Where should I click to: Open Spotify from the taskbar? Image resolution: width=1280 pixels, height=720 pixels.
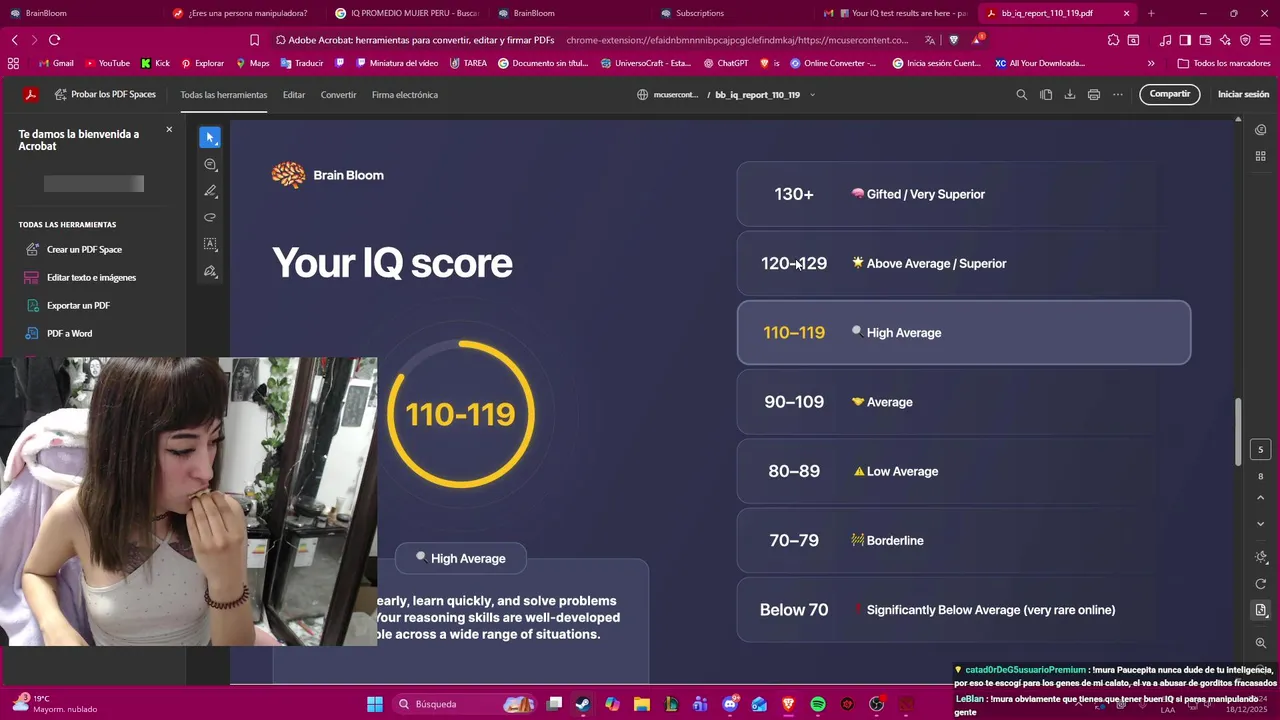point(817,704)
